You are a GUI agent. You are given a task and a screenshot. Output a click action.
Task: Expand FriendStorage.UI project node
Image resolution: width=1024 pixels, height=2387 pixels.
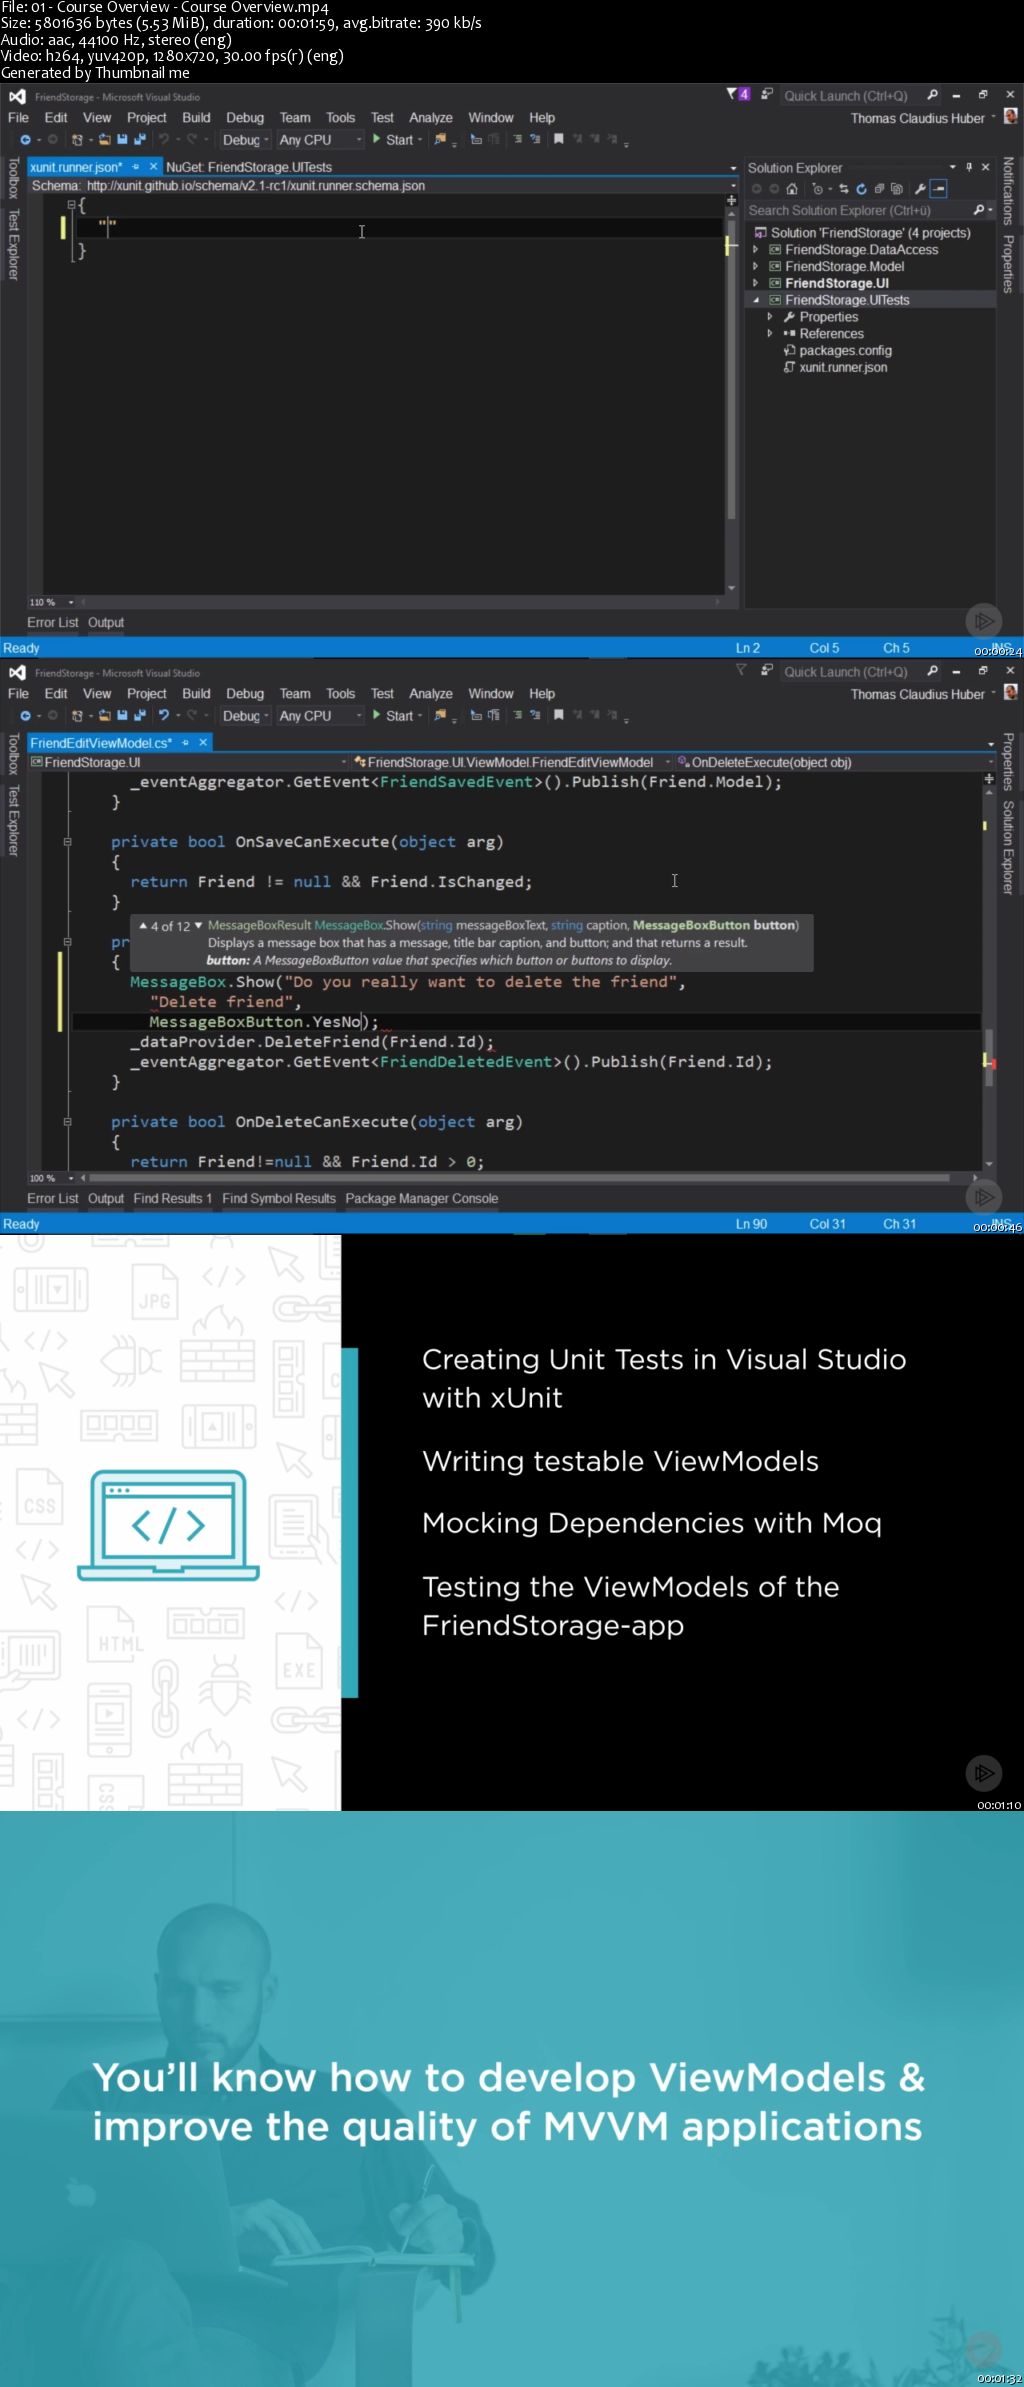click(x=756, y=283)
